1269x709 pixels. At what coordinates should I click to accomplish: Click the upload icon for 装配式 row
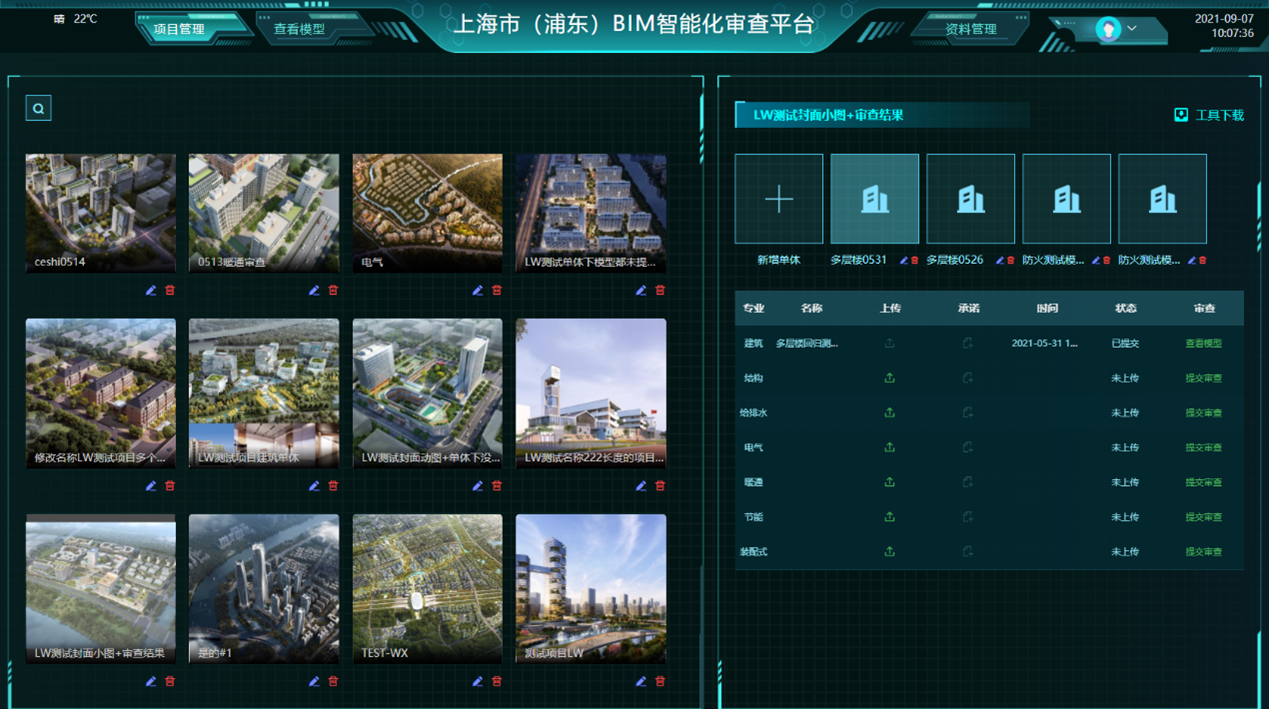point(889,551)
